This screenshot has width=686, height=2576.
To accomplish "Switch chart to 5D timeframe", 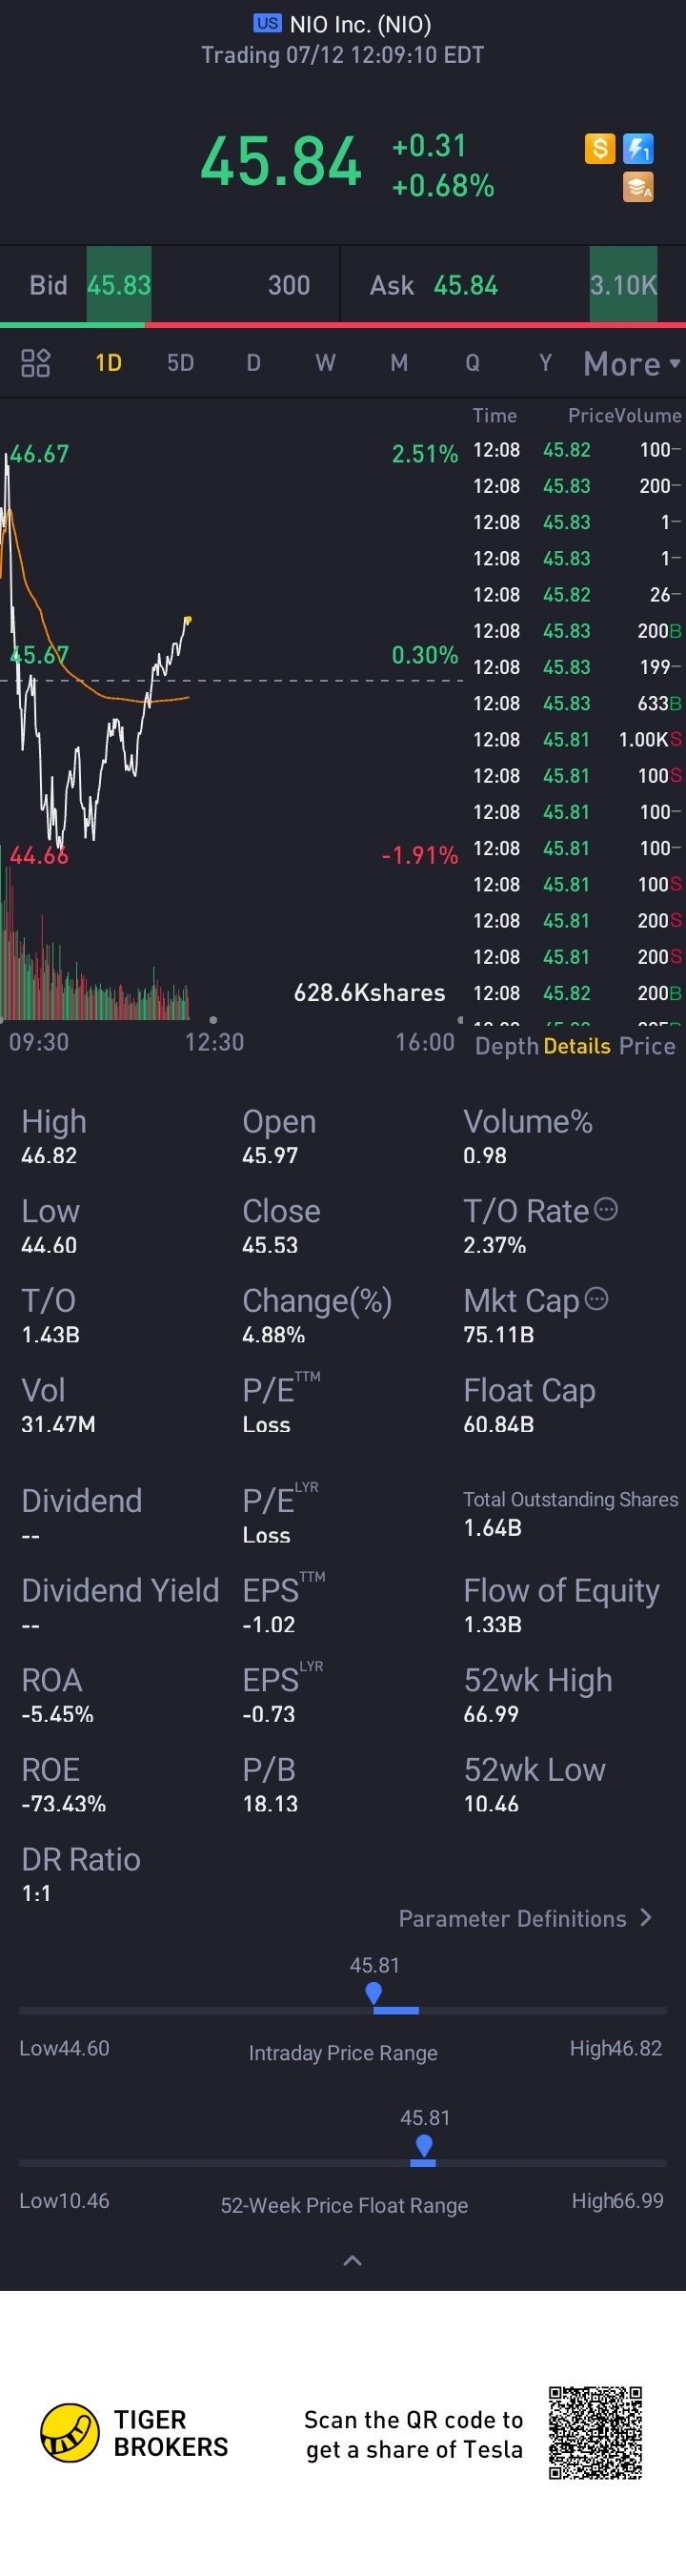I will pos(180,362).
